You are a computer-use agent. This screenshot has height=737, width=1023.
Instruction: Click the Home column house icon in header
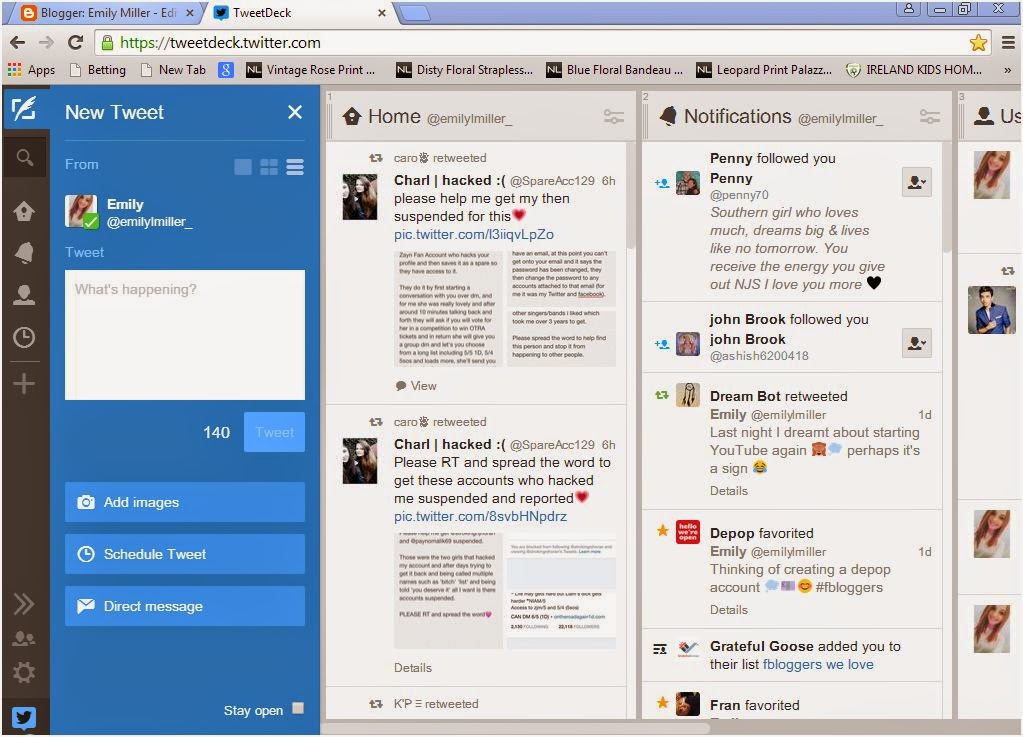[x=352, y=117]
